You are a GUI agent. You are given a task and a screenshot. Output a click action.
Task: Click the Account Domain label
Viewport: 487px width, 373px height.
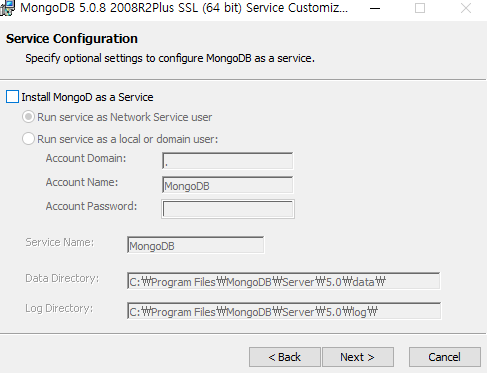pyautogui.click(x=86, y=158)
